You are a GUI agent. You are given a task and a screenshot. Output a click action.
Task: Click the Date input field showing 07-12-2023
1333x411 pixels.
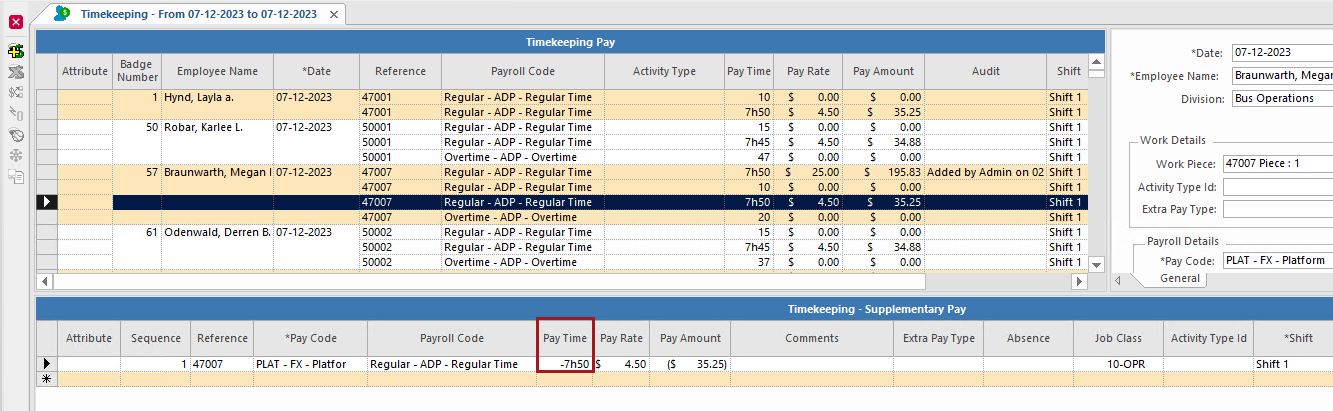coord(1282,52)
